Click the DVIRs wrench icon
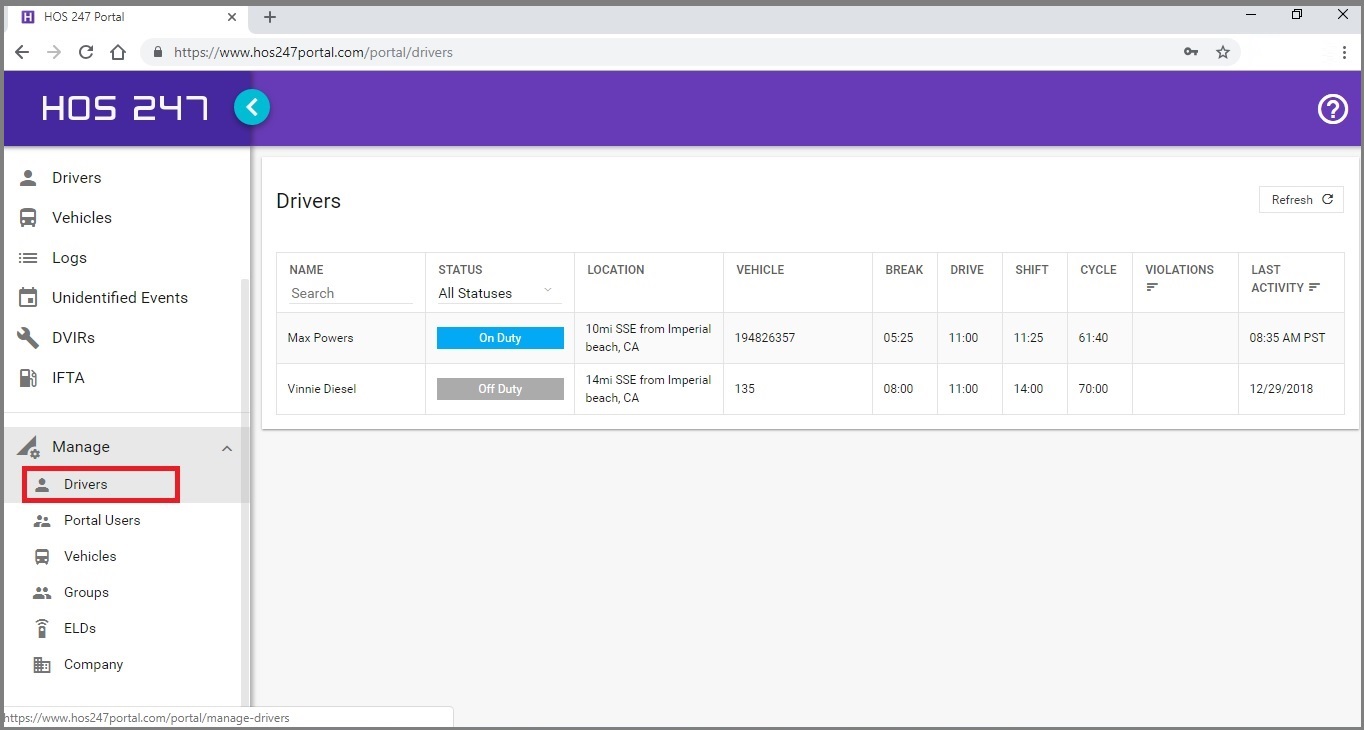The height and width of the screenshot is (730, 1364). coord(29,338)
